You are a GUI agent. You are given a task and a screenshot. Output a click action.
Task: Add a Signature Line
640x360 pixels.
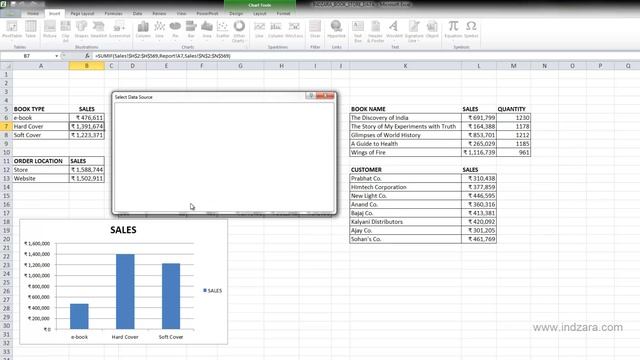pos(414,31)
